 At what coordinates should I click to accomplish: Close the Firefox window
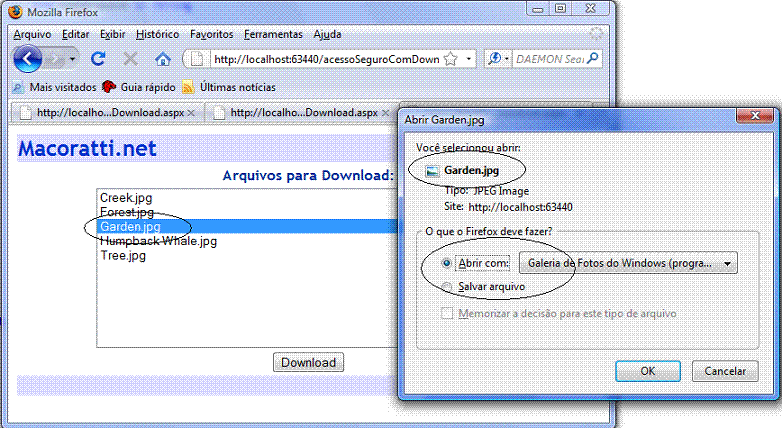tap(590, 8)
